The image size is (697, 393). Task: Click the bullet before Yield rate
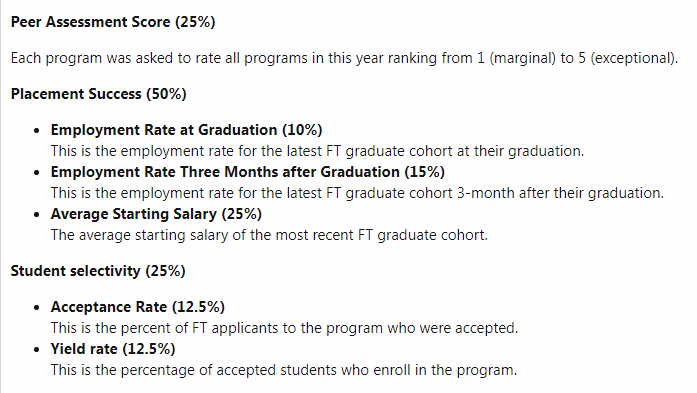pyautogui.click(x=36, y=350)
